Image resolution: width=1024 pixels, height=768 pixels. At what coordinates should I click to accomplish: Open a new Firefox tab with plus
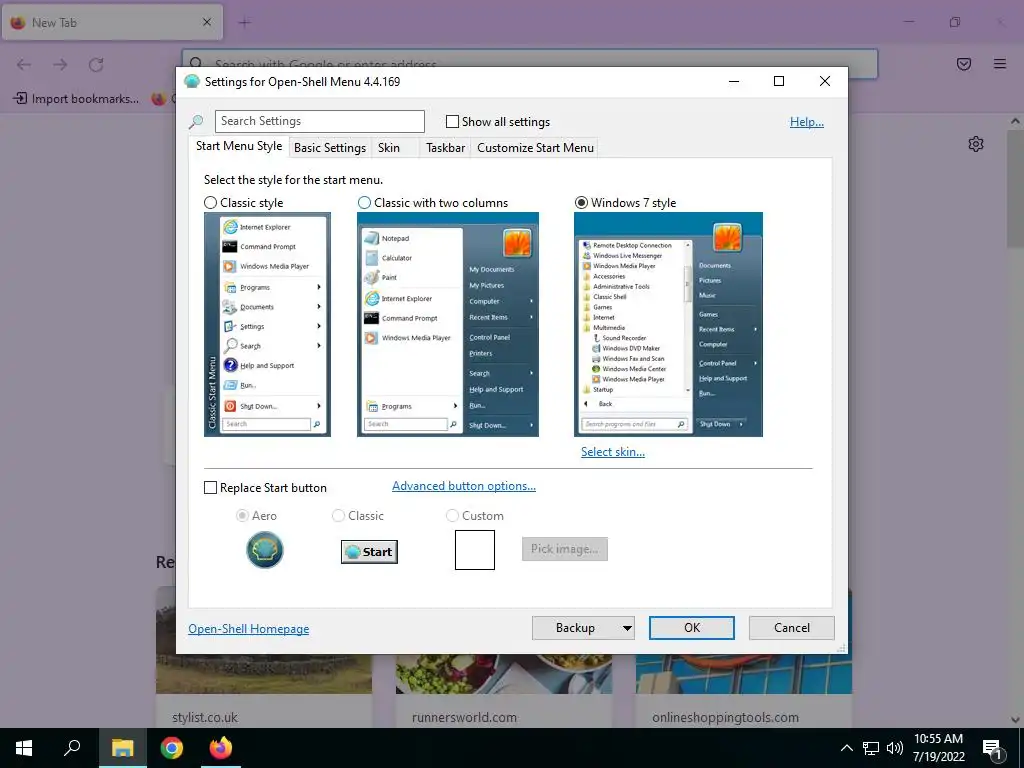245,23
